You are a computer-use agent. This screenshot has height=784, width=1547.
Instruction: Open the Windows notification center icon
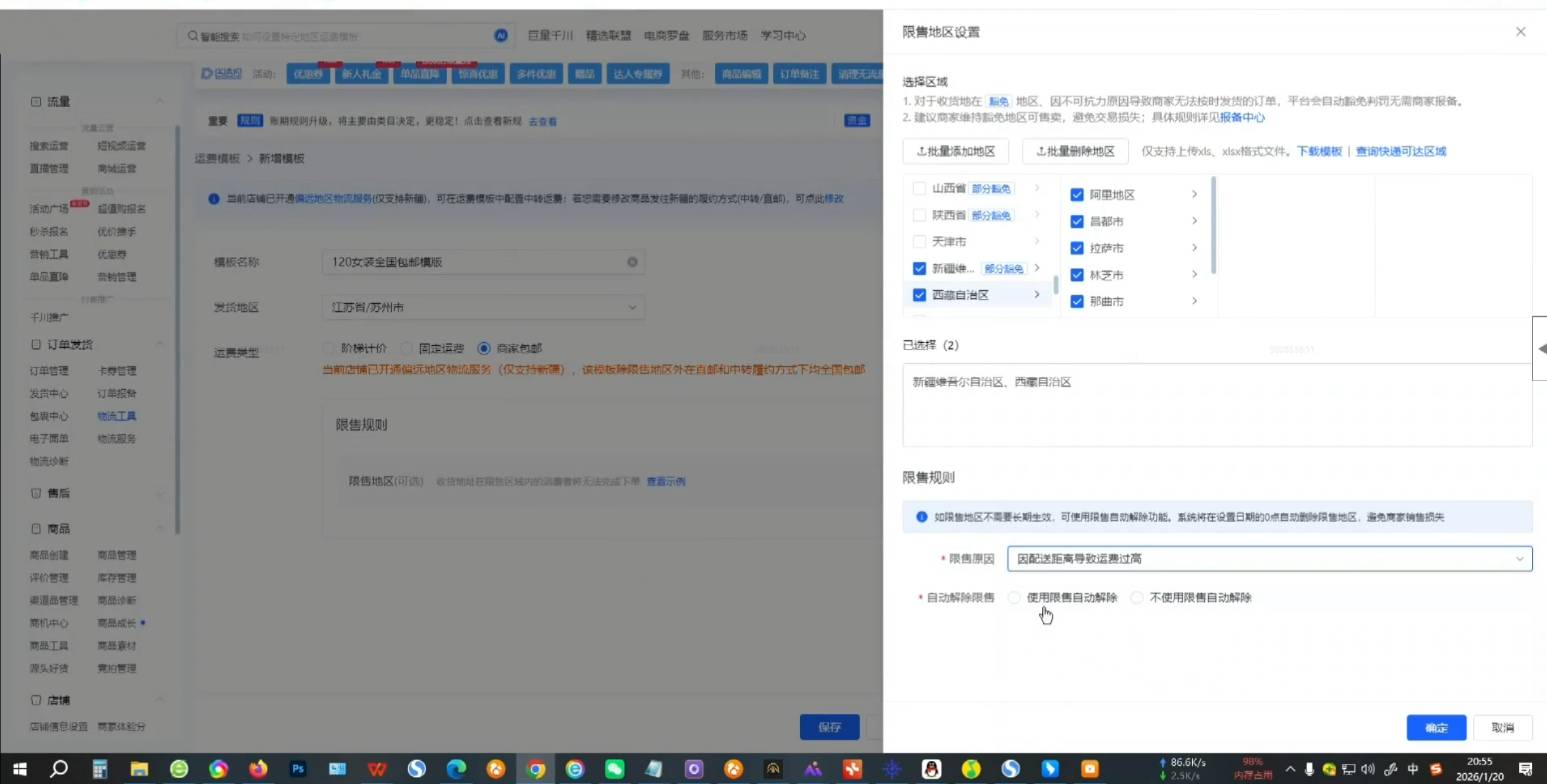tap(1526, 769)
